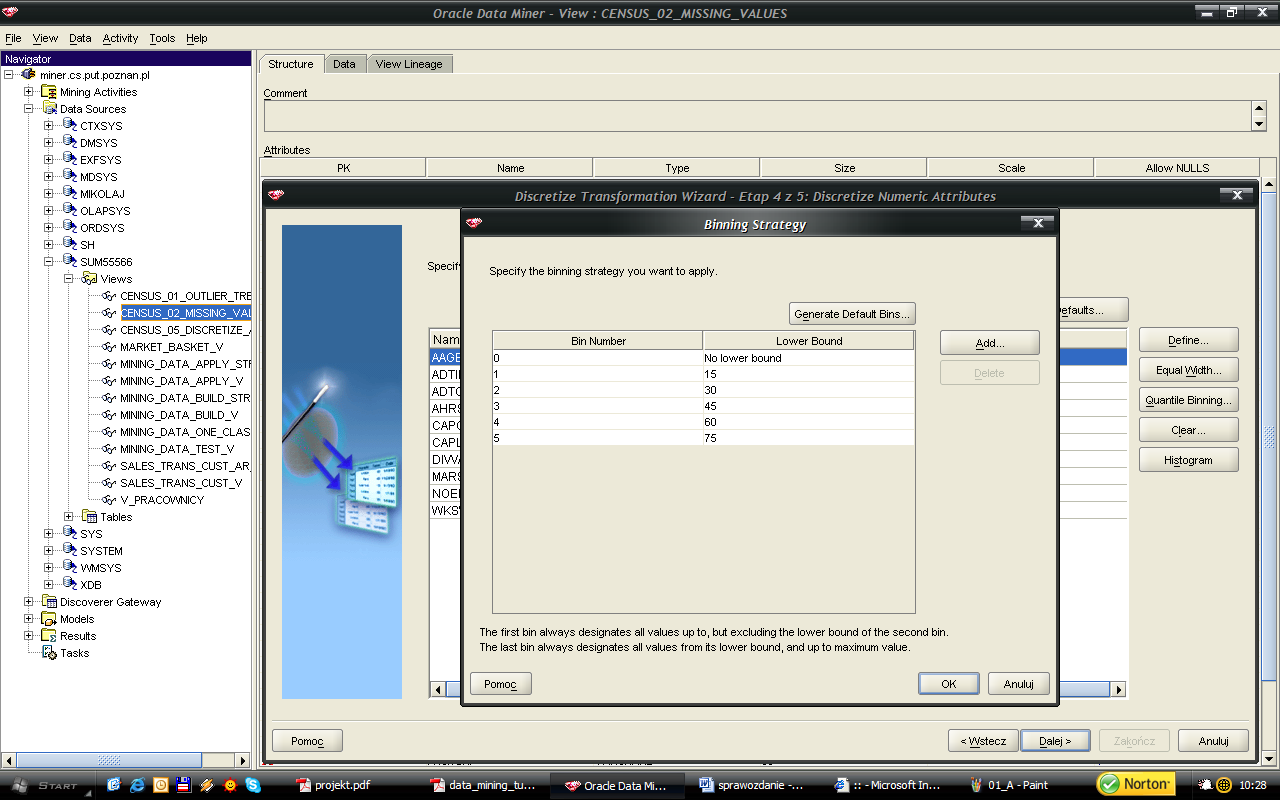Expand the SYSTEM schema node
The image size is (1280, 800).
tap(49, 551)
